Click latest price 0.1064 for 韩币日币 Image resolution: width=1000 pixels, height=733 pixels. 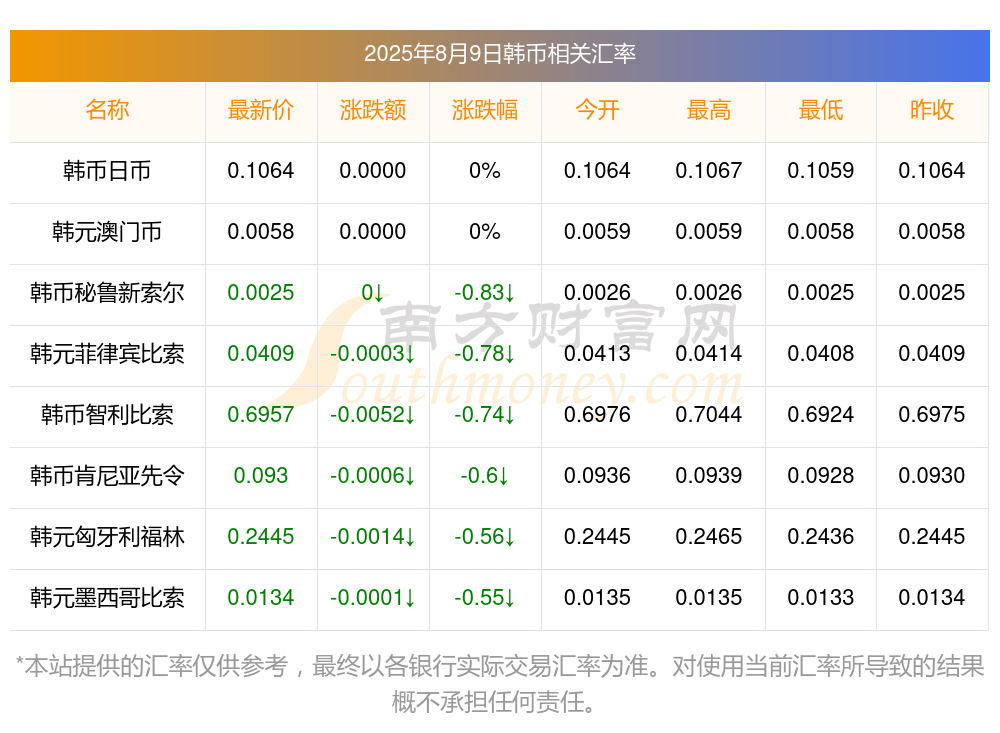[261, 171]
